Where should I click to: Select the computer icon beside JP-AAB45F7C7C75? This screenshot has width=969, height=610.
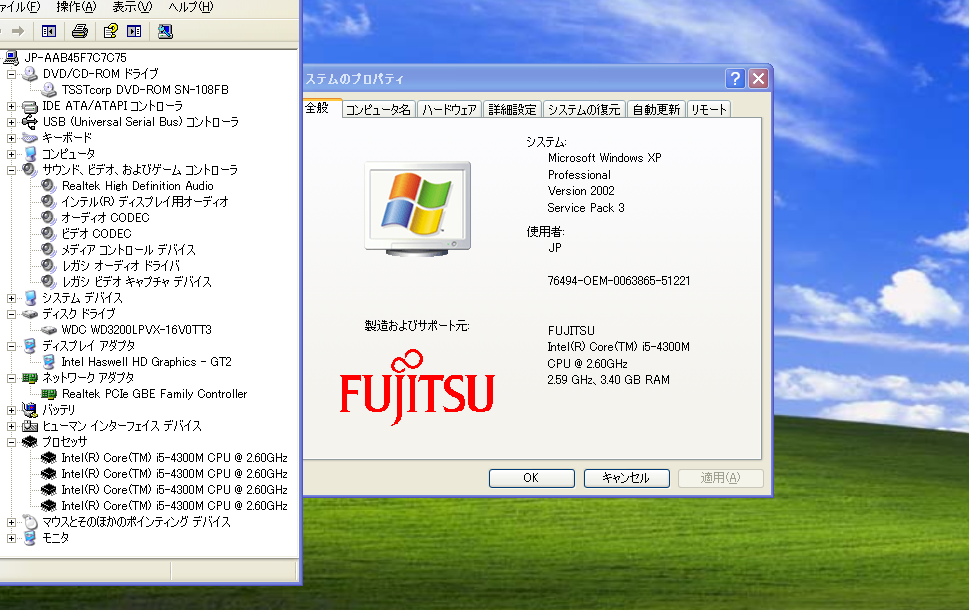pyautogui.click(x=11, y=57)
